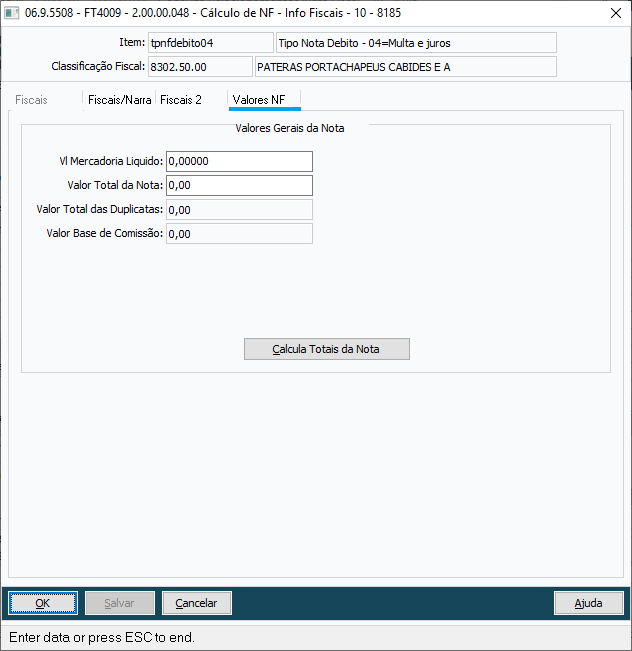
Task: Click the PATERAS PORTACHAPEUS description field
Action: click(406, 67)
